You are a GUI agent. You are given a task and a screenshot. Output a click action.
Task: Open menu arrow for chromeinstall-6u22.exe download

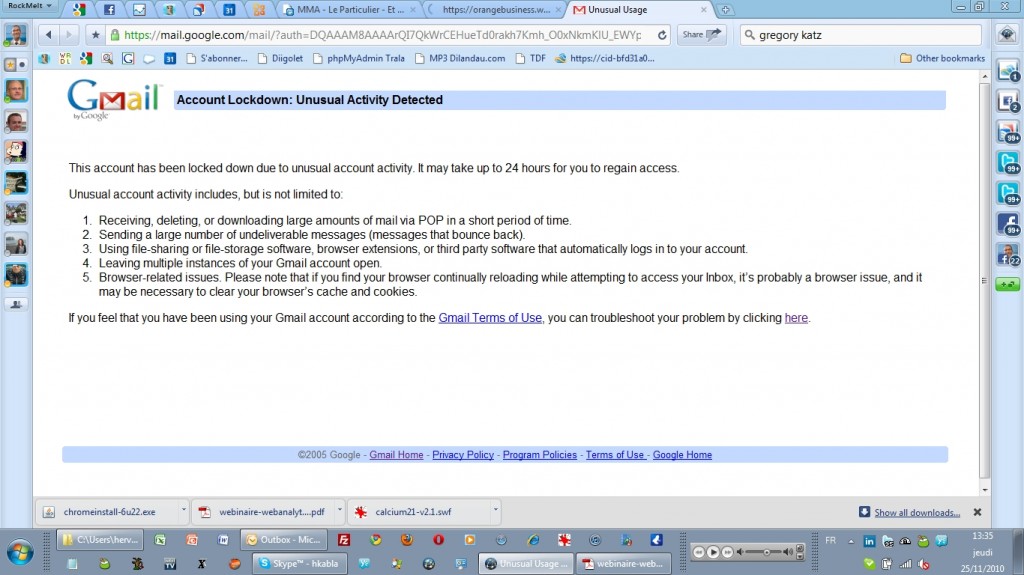(184, 509)
